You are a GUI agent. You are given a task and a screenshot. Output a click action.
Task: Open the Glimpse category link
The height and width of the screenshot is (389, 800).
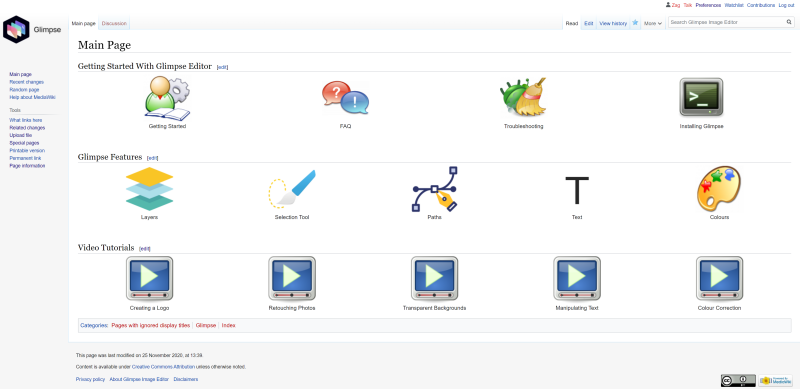pyautogui.click(x=206, y=325)
